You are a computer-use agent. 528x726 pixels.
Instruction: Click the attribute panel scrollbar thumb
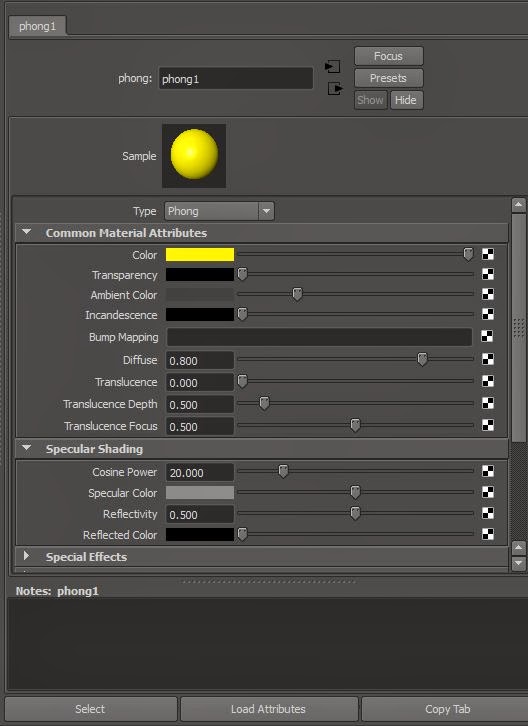[518, 327]
